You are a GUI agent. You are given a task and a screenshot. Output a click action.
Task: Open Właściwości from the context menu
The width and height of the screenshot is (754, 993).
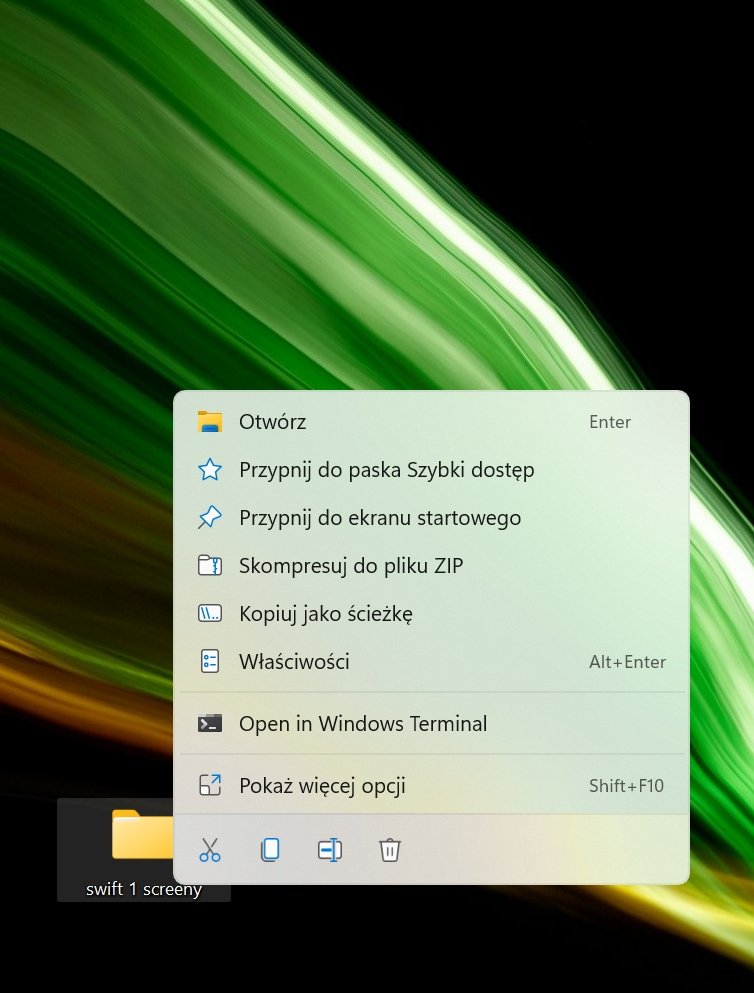tap(431, 662)
